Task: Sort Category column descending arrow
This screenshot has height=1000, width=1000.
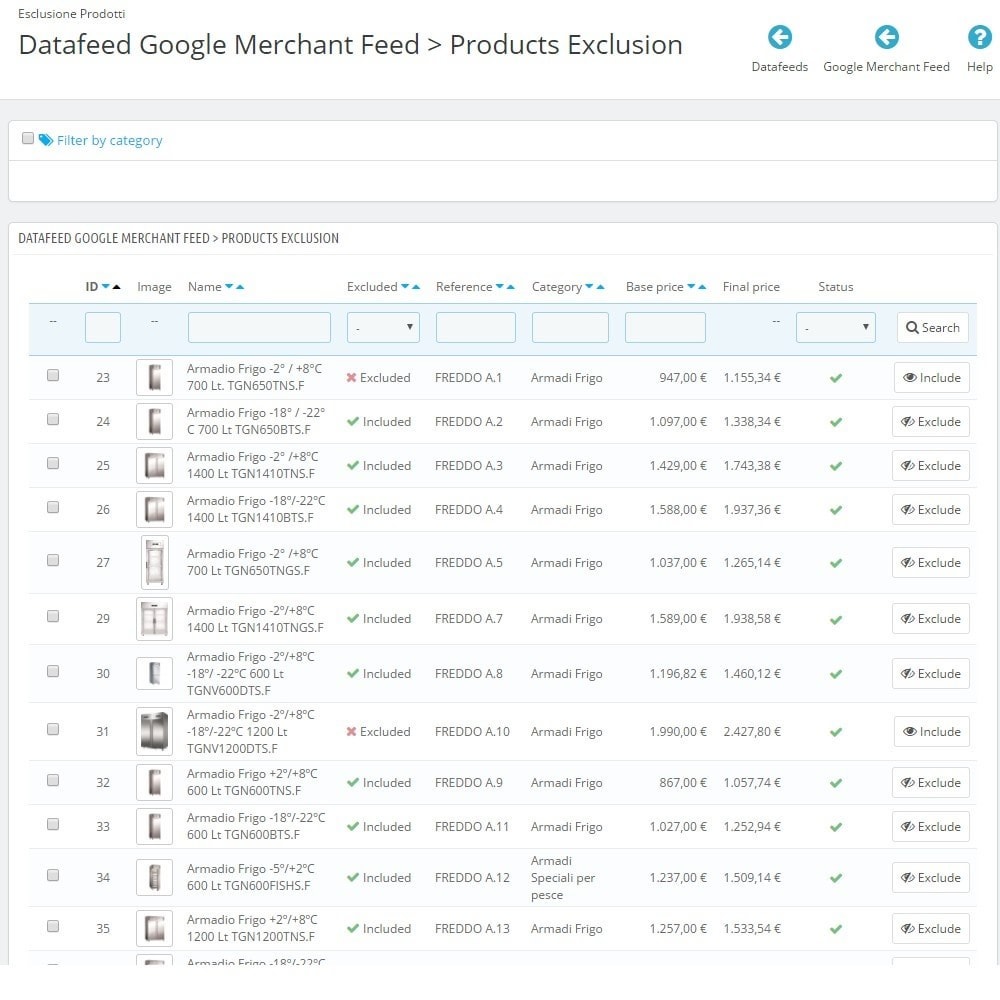Action: 589,286
